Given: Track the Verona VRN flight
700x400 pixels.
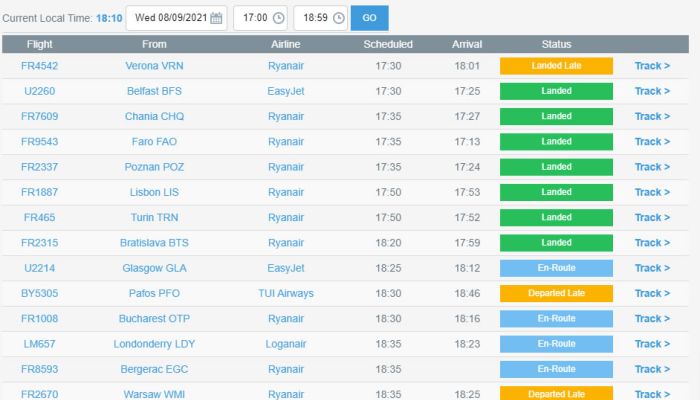Looking at the screenshot, I should click(x=652, y=66).
